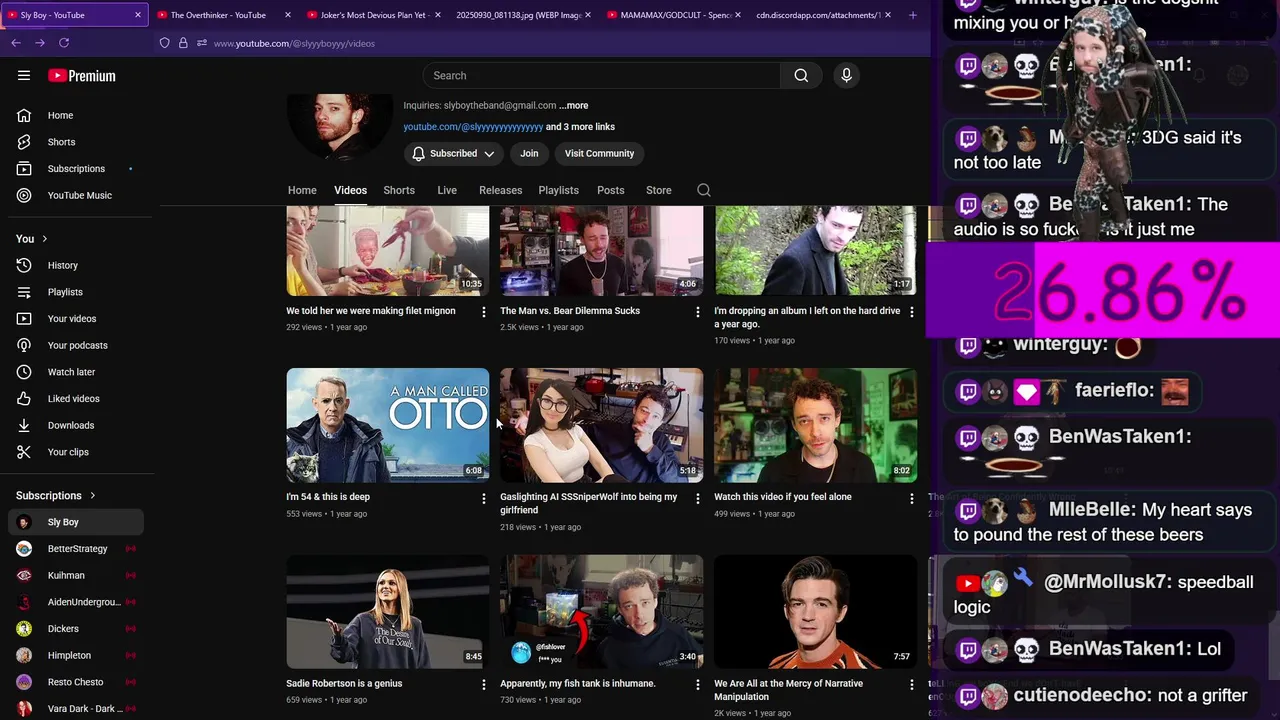Go back with browser back arrow
This screenshot has height=720, width=1280.
point(16,43)
